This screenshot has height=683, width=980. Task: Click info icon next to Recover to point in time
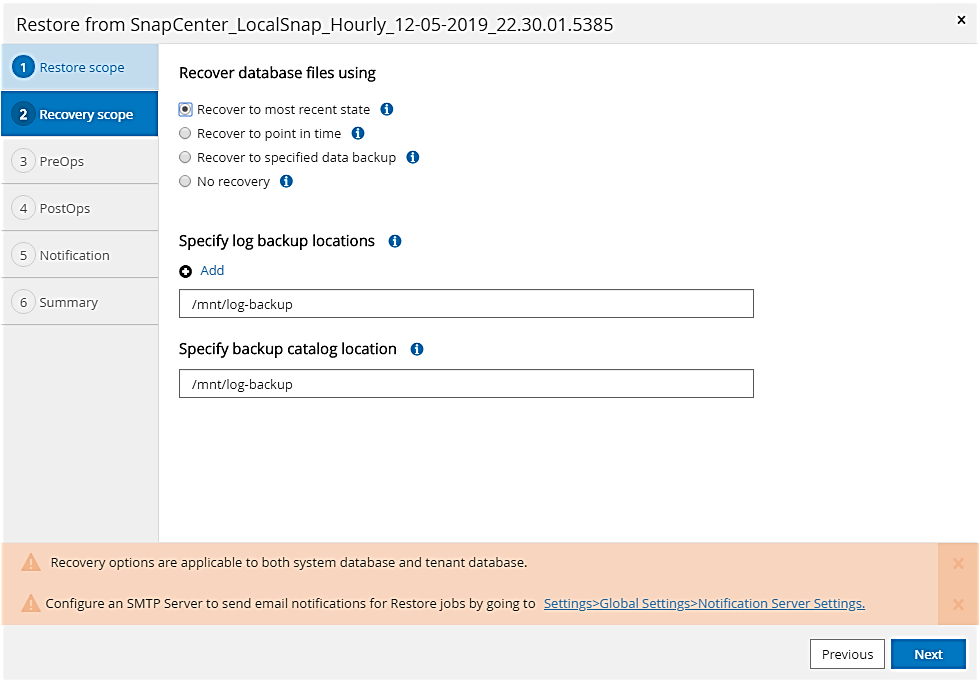coord(358,133)
